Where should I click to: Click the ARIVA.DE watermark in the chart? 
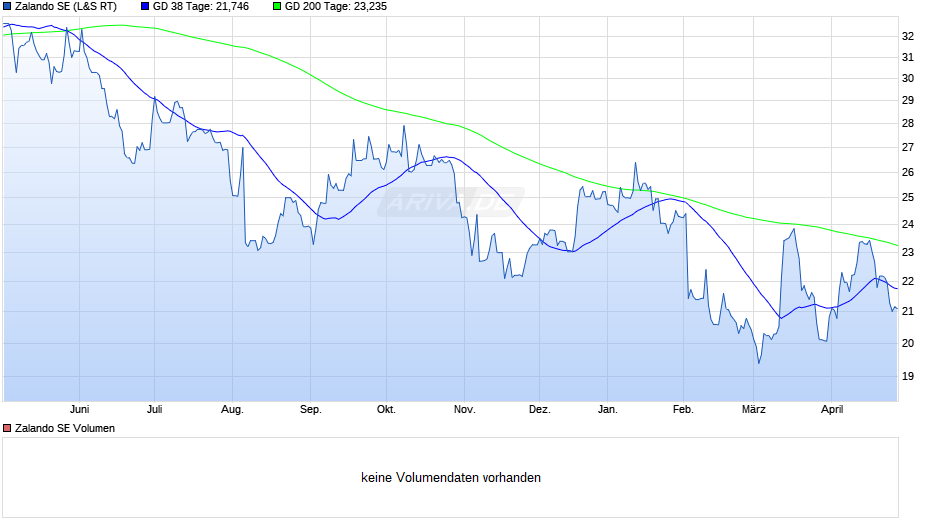[x=451, y=202]
